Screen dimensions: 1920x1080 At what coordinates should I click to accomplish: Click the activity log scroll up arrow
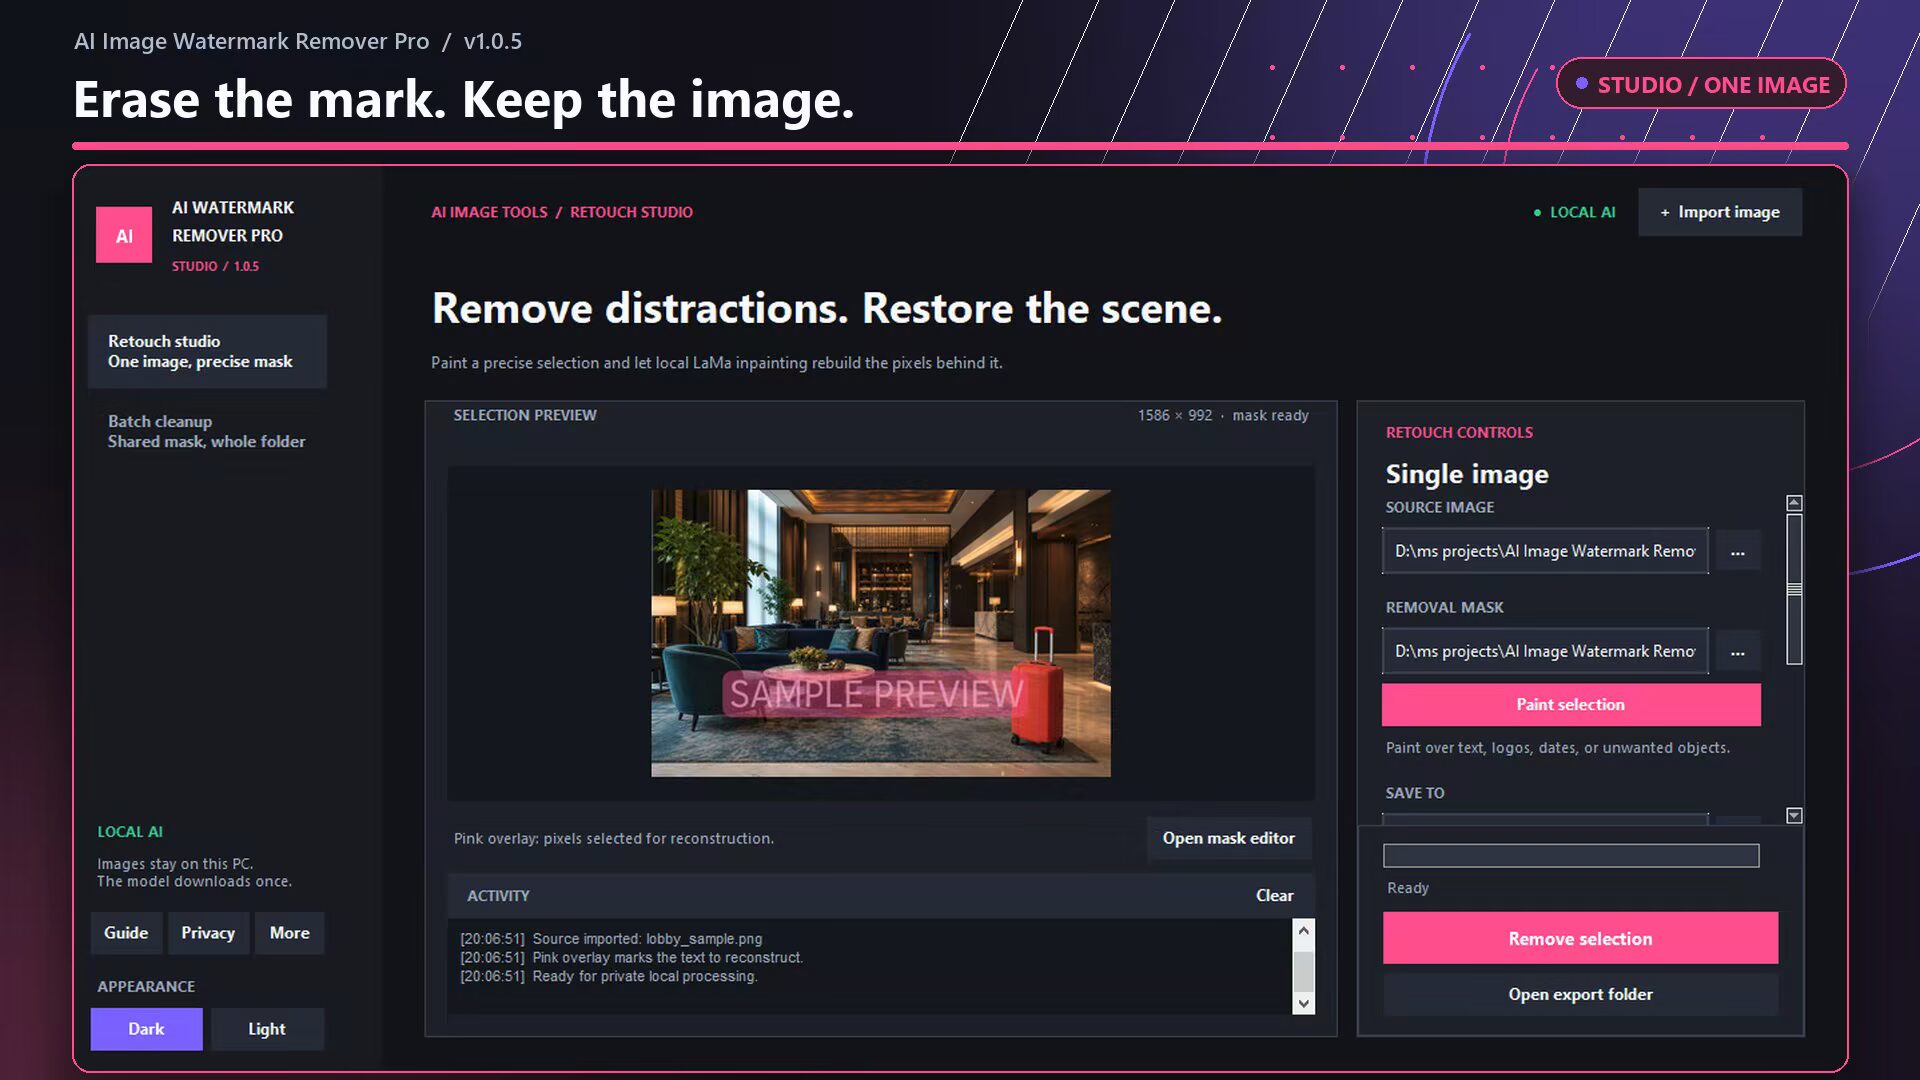click(1303, 931)
